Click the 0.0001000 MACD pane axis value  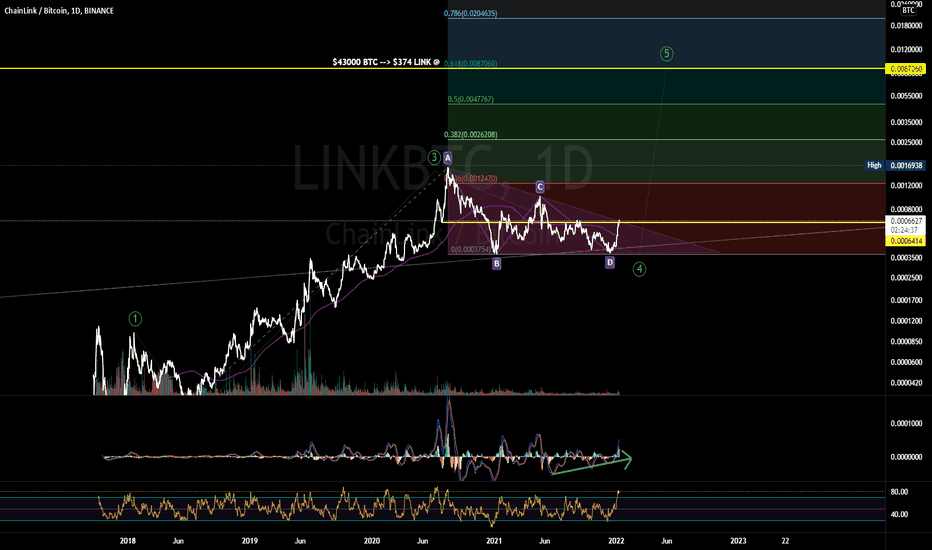pyautogui.click(x=906, y=424)
